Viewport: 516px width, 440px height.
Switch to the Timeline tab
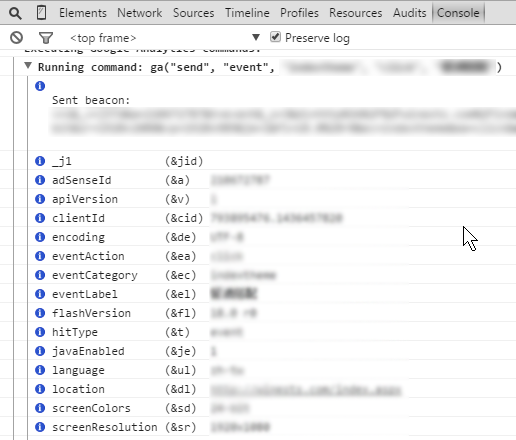click(247, 13)
